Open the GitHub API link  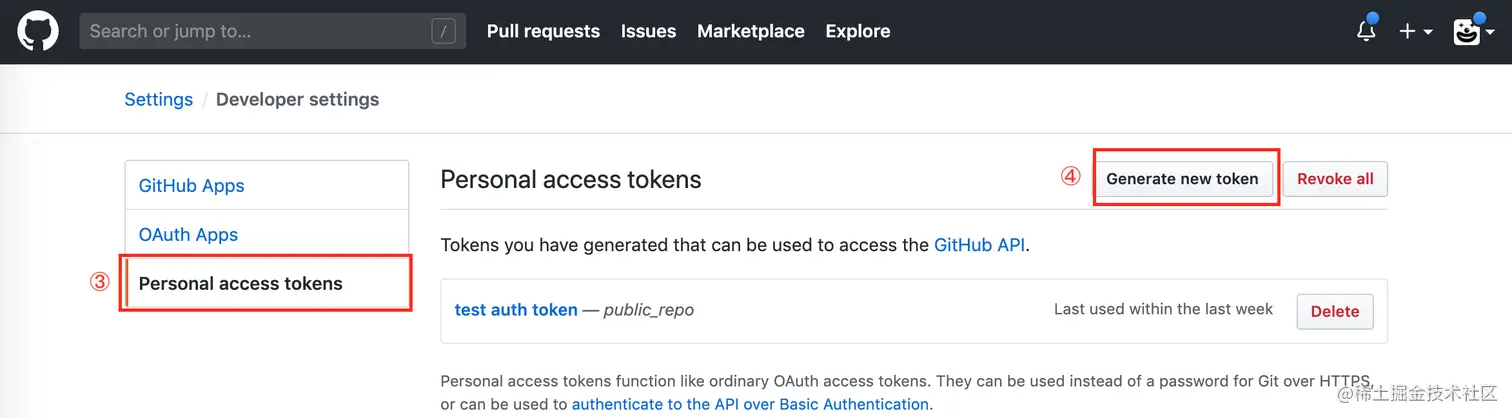[x=980, y=244]
